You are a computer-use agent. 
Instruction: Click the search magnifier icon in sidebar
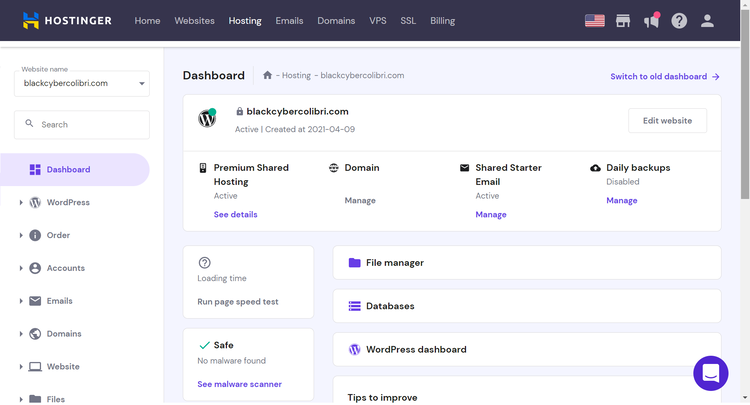pos(29,123)
